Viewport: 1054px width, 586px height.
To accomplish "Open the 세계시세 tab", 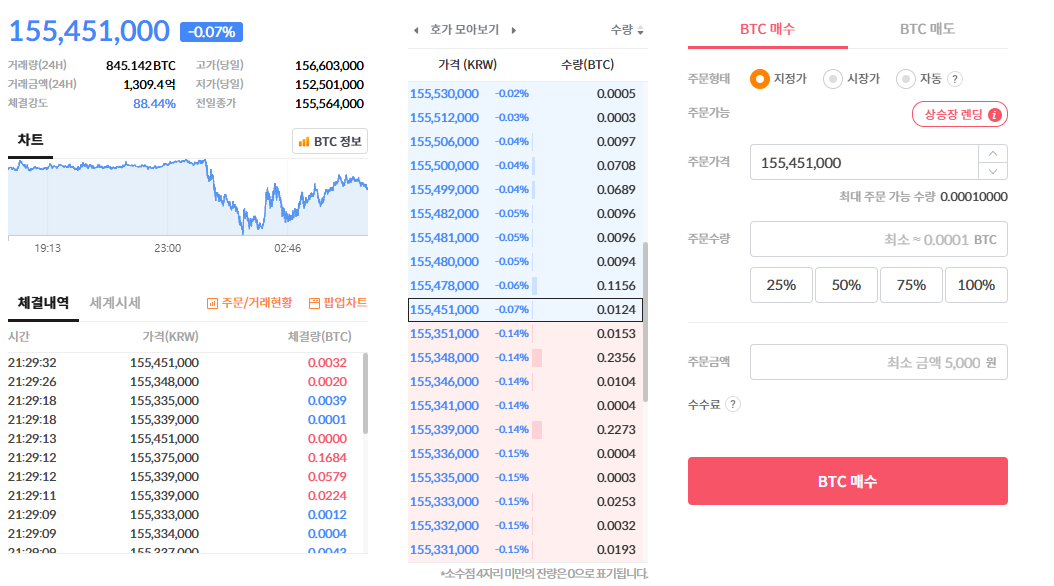I will (115, 303).
